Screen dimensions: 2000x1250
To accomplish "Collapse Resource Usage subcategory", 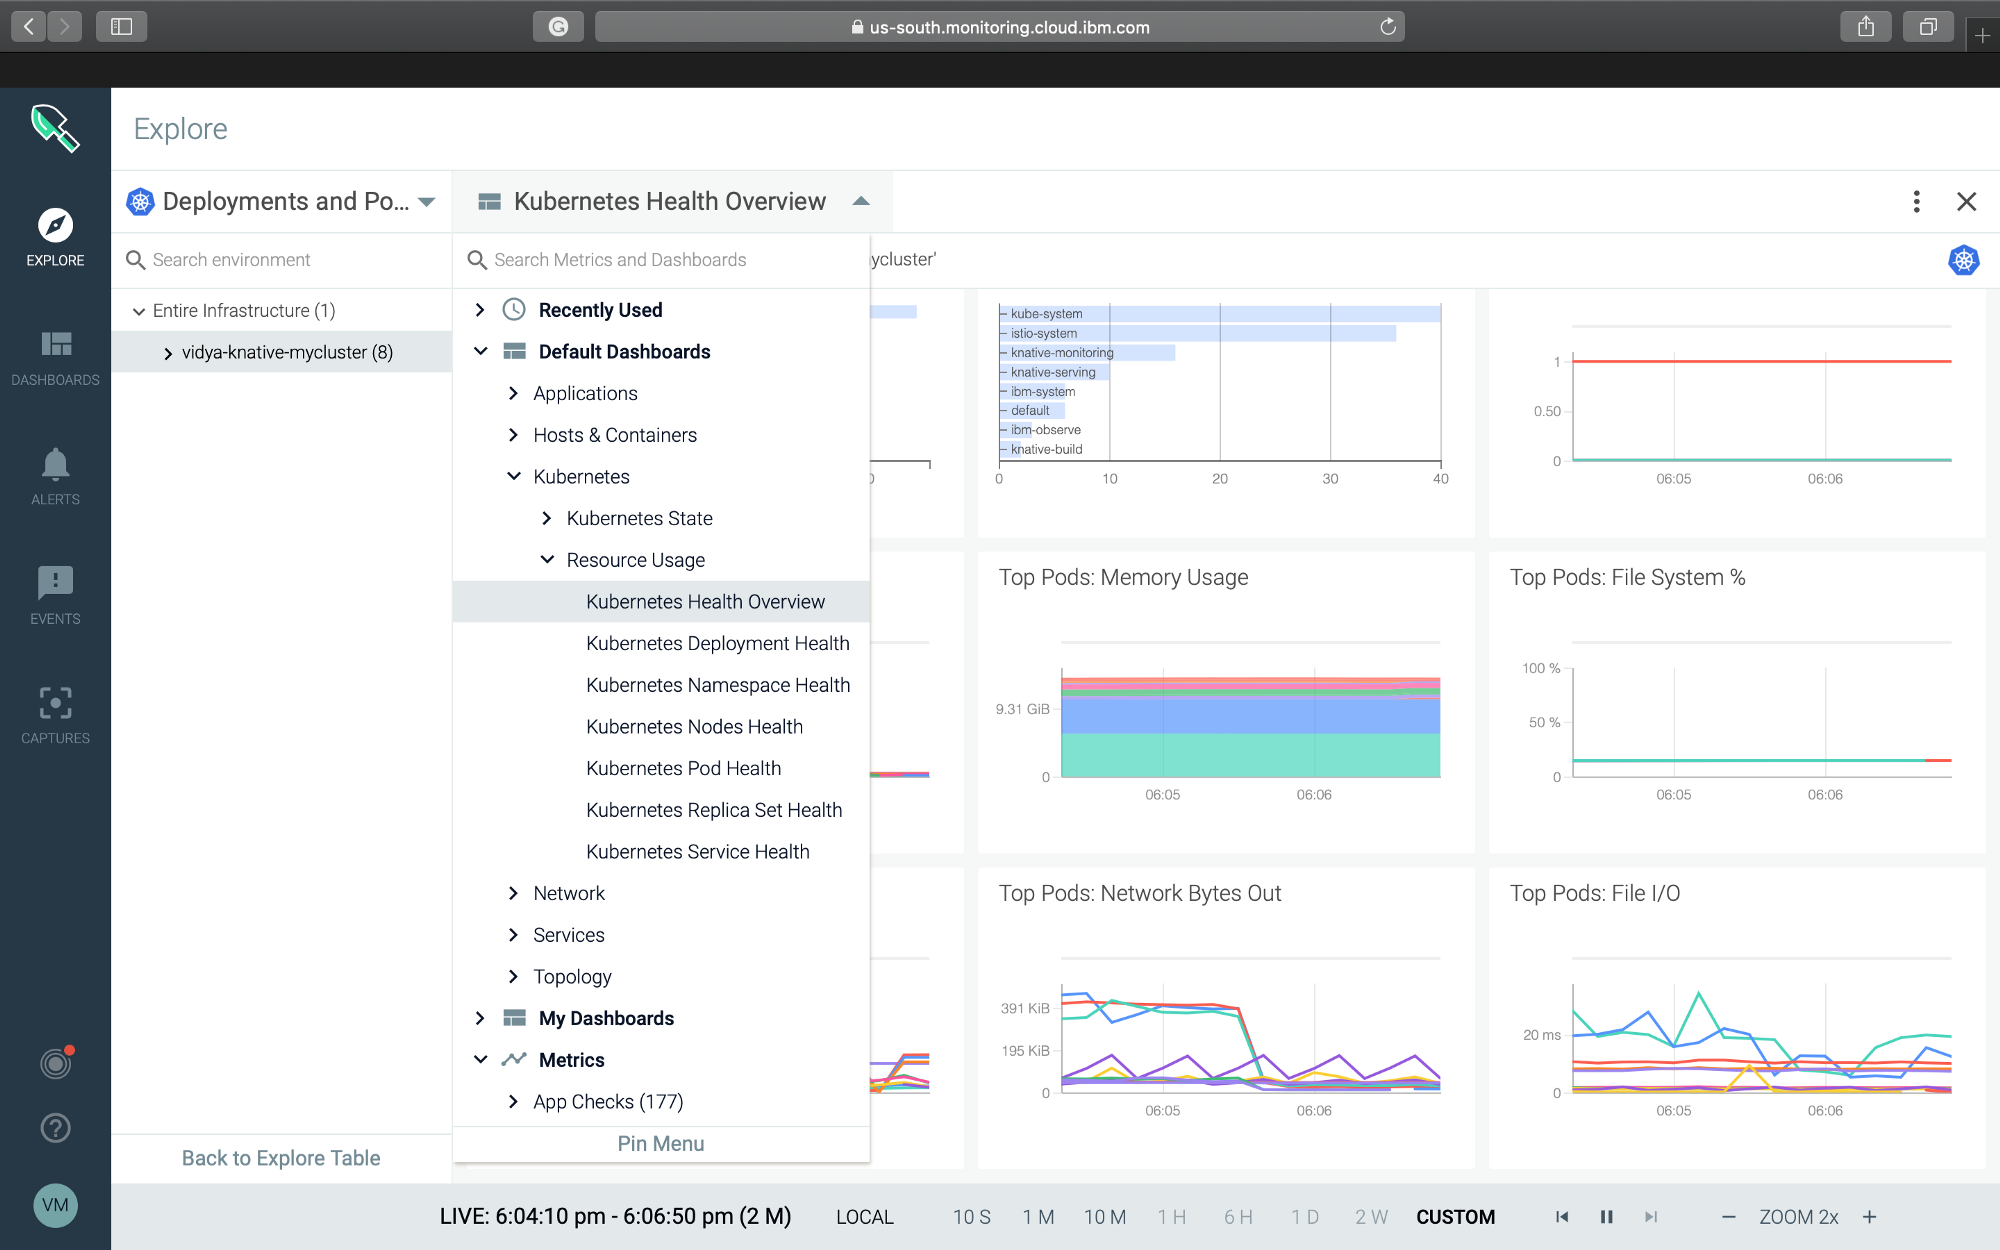I will pyautogui.click(x=546, y=559).
